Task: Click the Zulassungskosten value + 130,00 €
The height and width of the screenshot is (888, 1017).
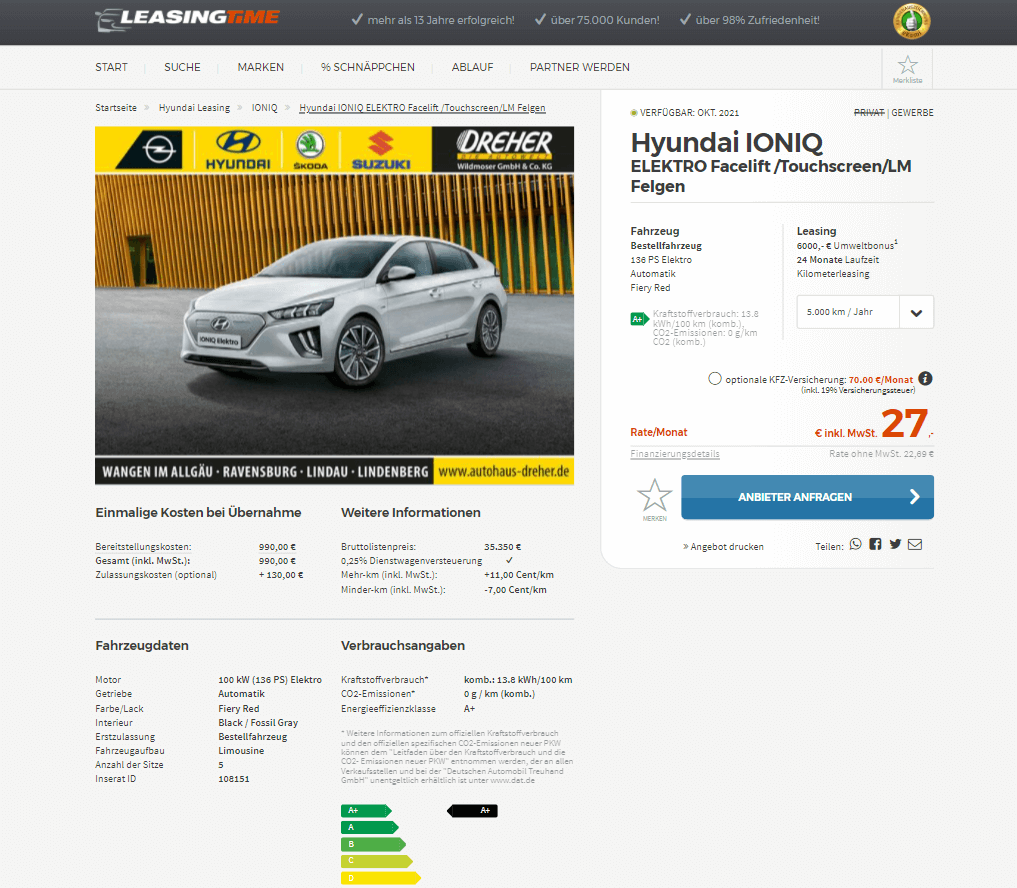Action: click(281, 575)
